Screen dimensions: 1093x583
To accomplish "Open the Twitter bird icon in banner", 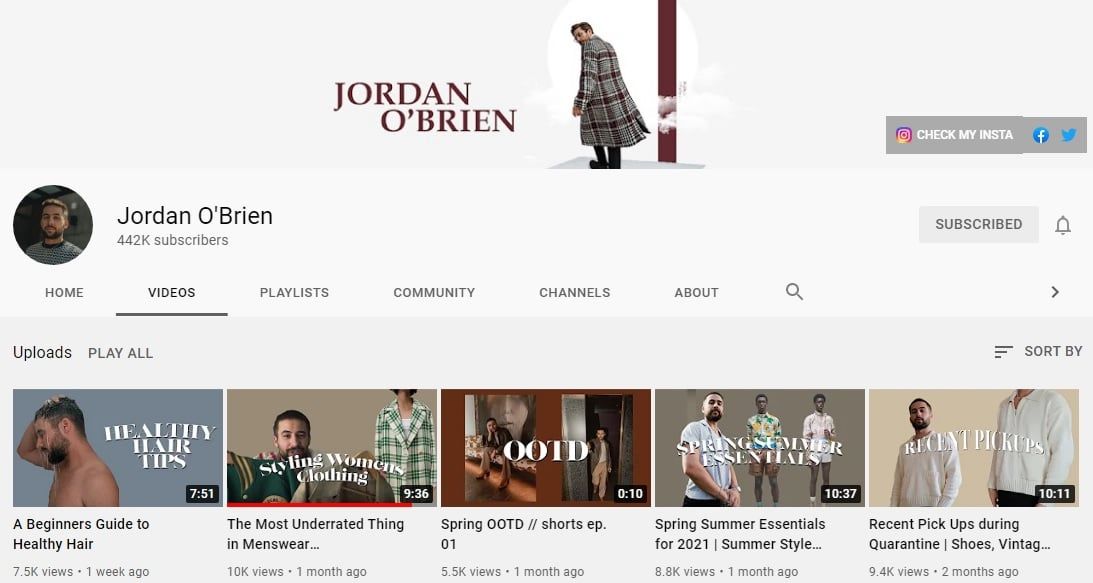I will click(x=1069, y=135).
